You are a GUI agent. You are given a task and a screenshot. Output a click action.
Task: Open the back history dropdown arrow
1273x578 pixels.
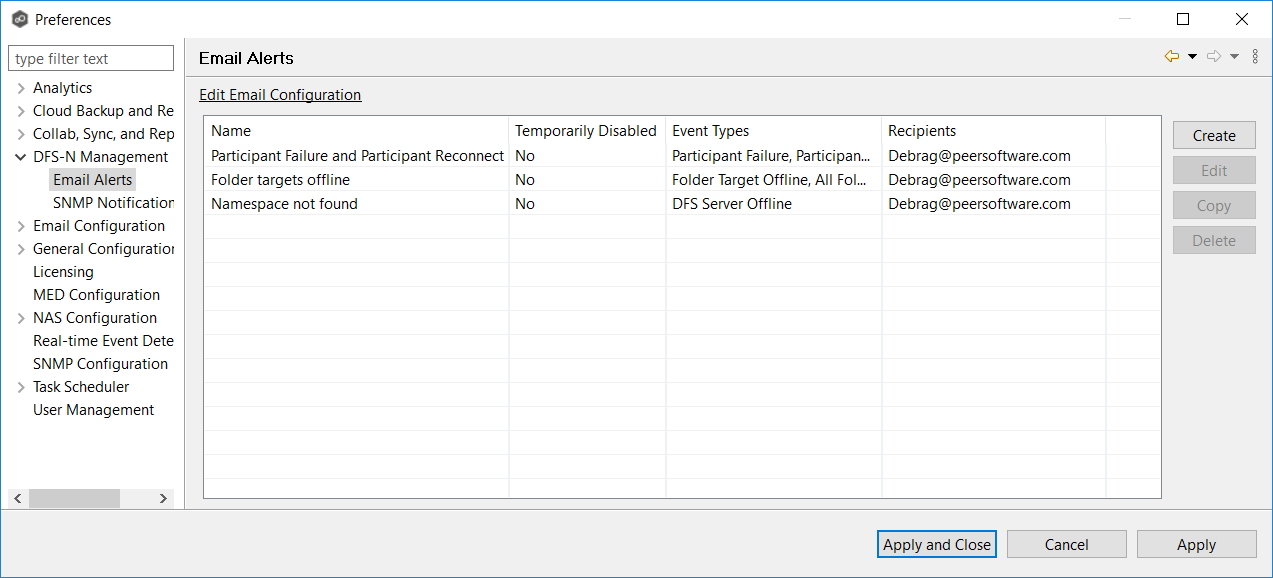click(x=1192, y=57)
